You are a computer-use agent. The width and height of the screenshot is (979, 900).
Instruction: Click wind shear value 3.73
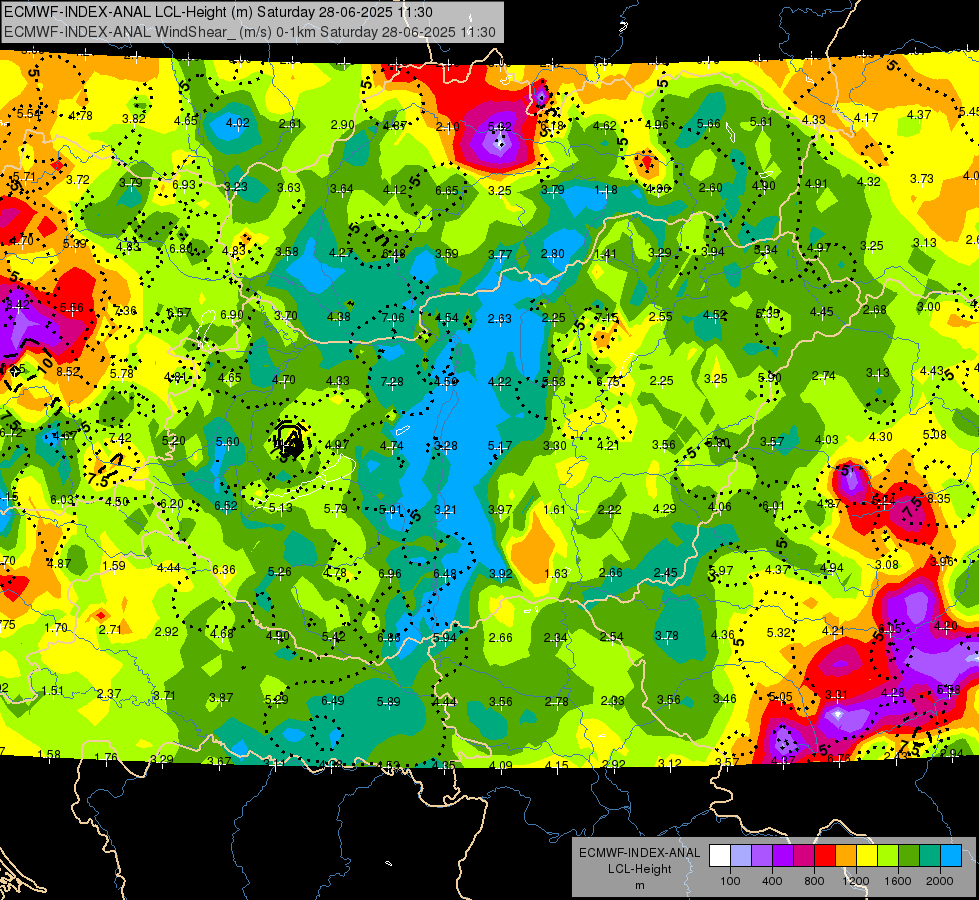tap(922, 179)
